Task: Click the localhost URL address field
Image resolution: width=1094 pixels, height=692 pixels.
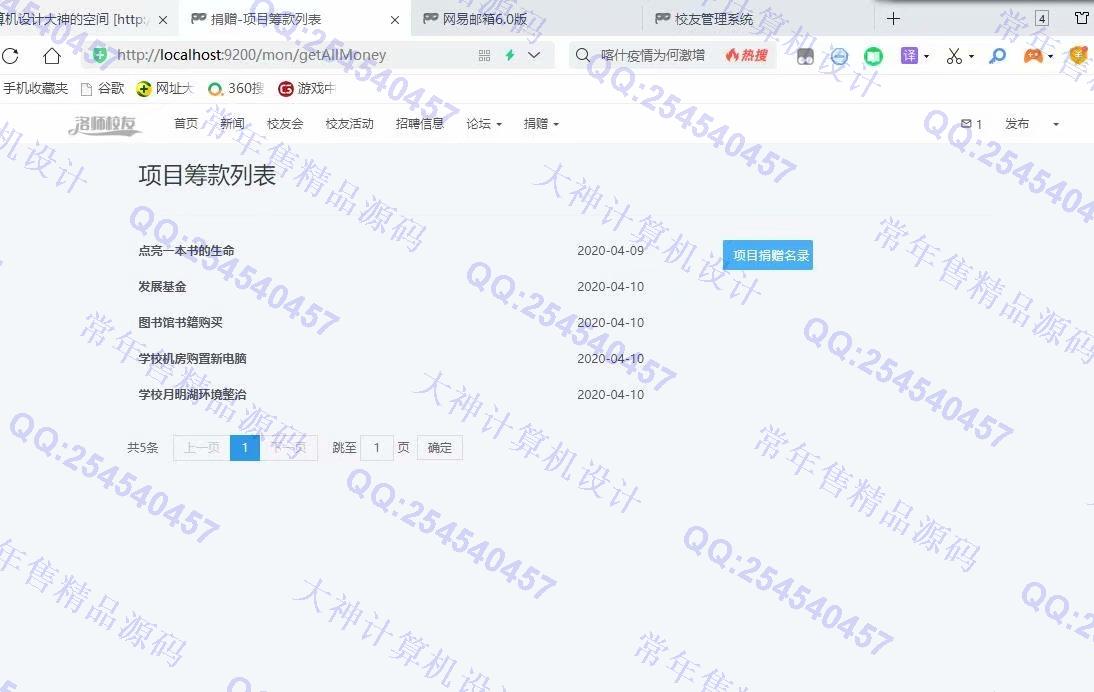Action: [x=251, y=55]
